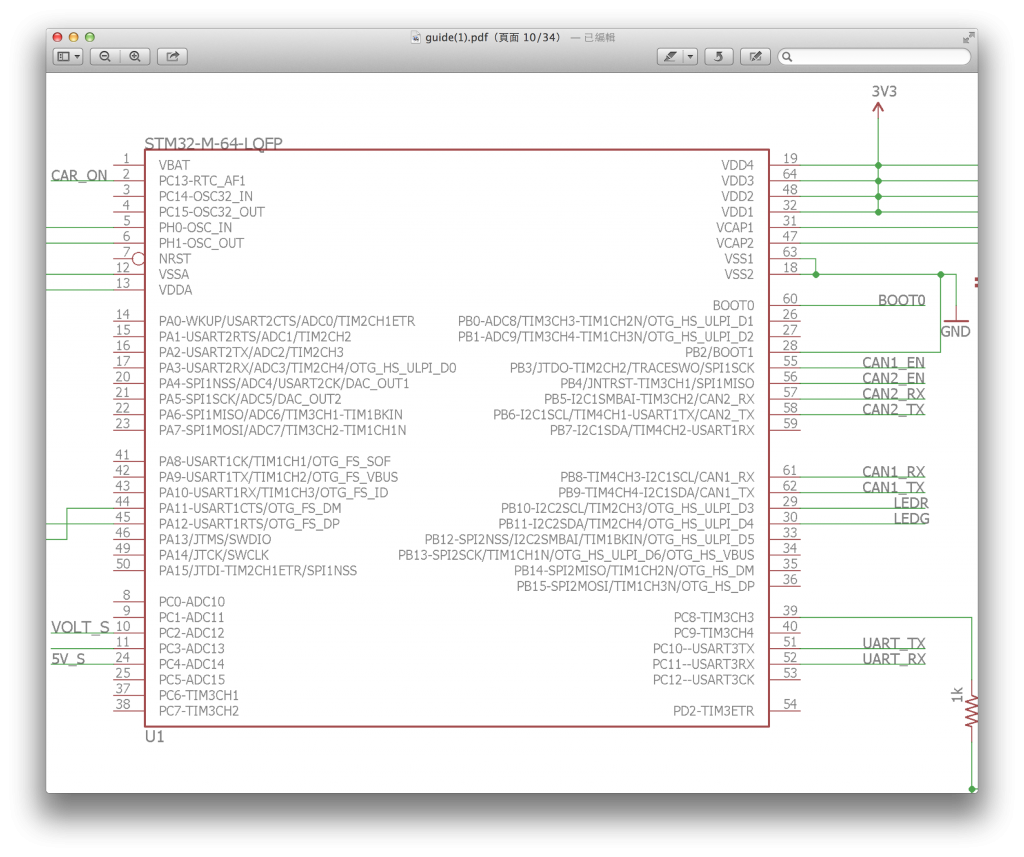Click the PC12--USART3CK pin label
This screenshot has height=857, width=1024.
[x=703, y=680]
